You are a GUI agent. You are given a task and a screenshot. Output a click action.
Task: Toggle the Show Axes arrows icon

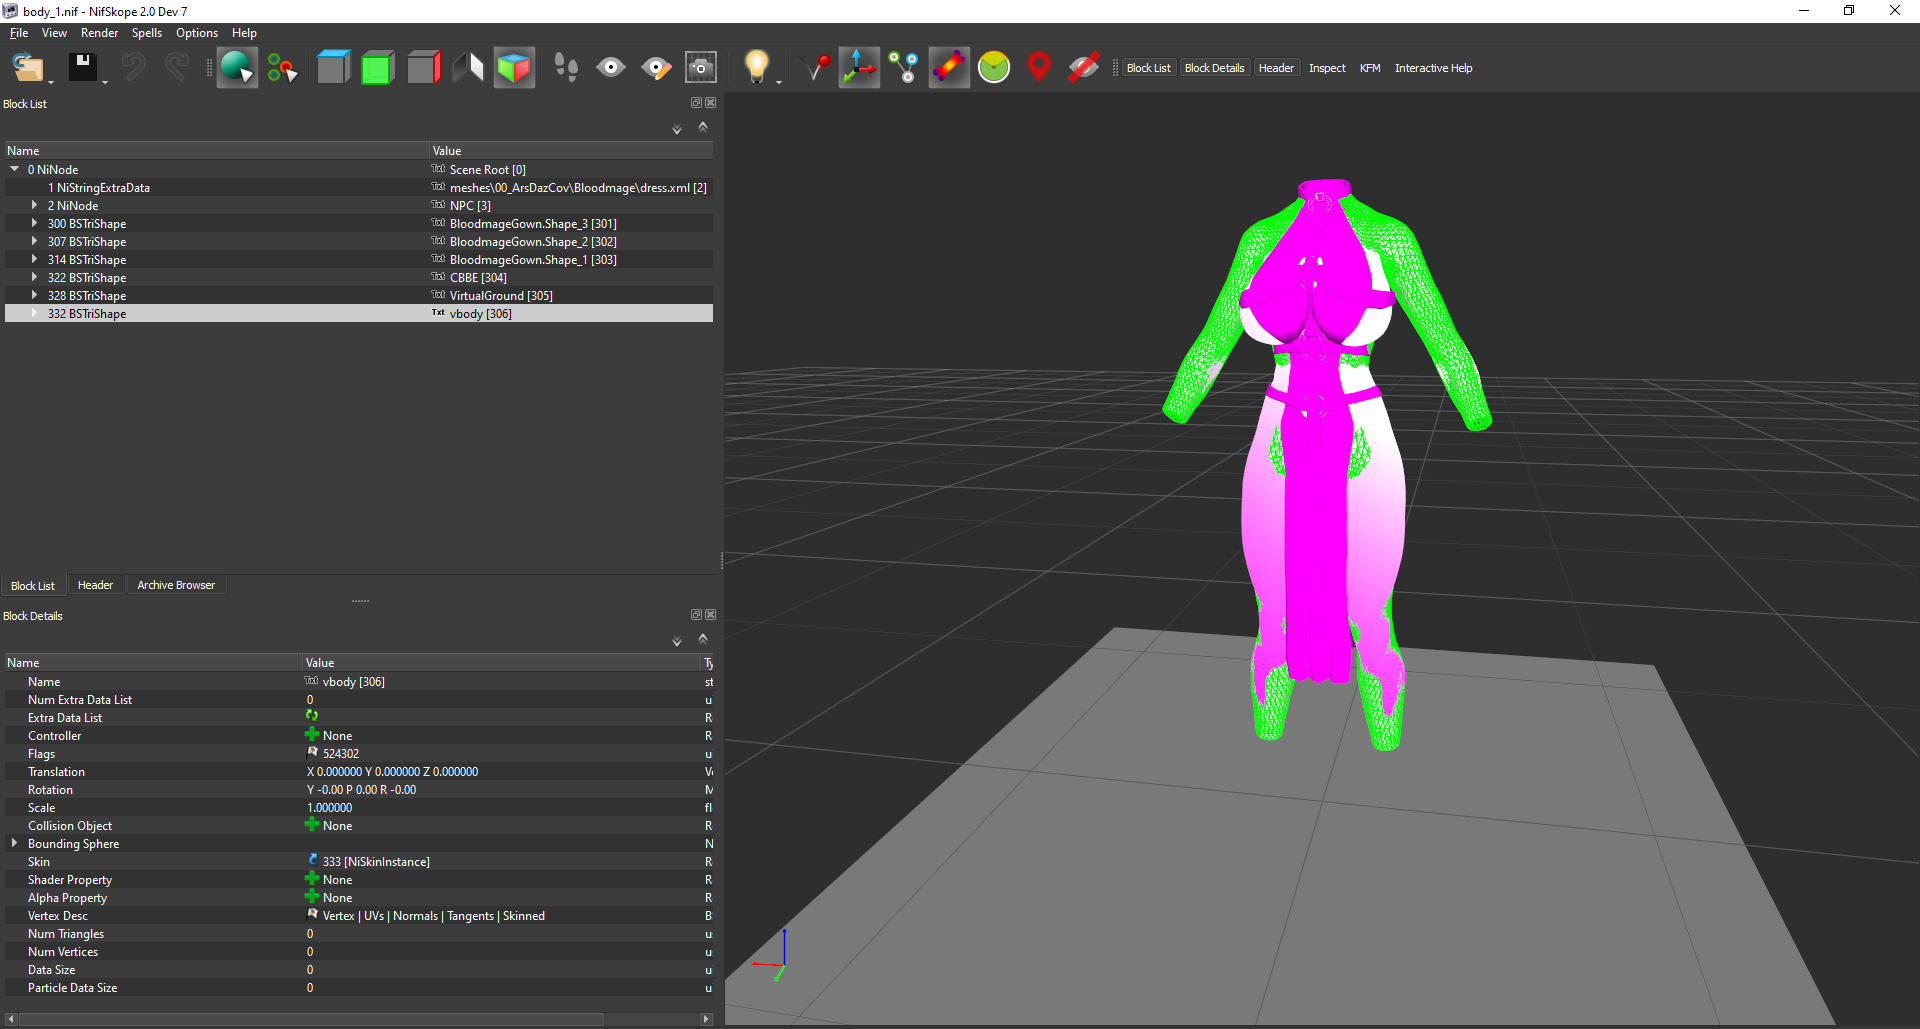pos(859,68)
